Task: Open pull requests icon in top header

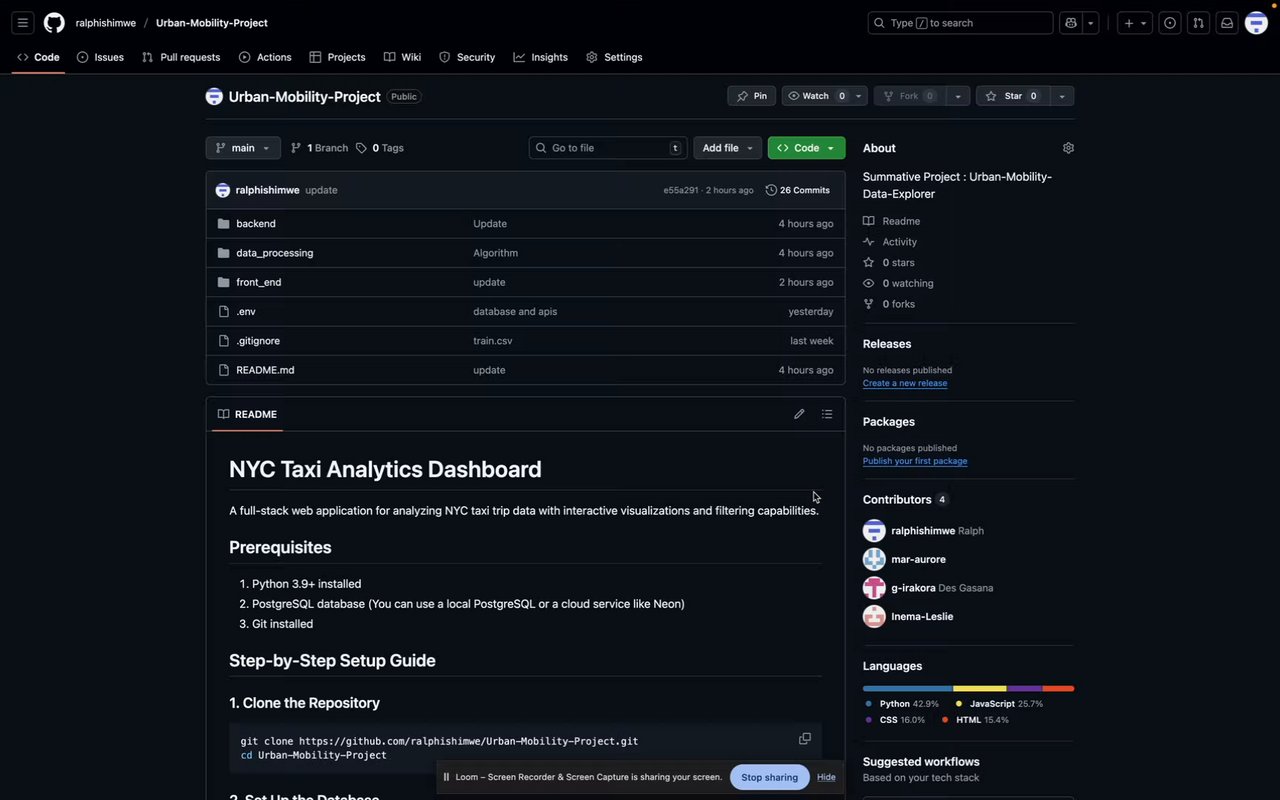Action: coord(1198,23)
